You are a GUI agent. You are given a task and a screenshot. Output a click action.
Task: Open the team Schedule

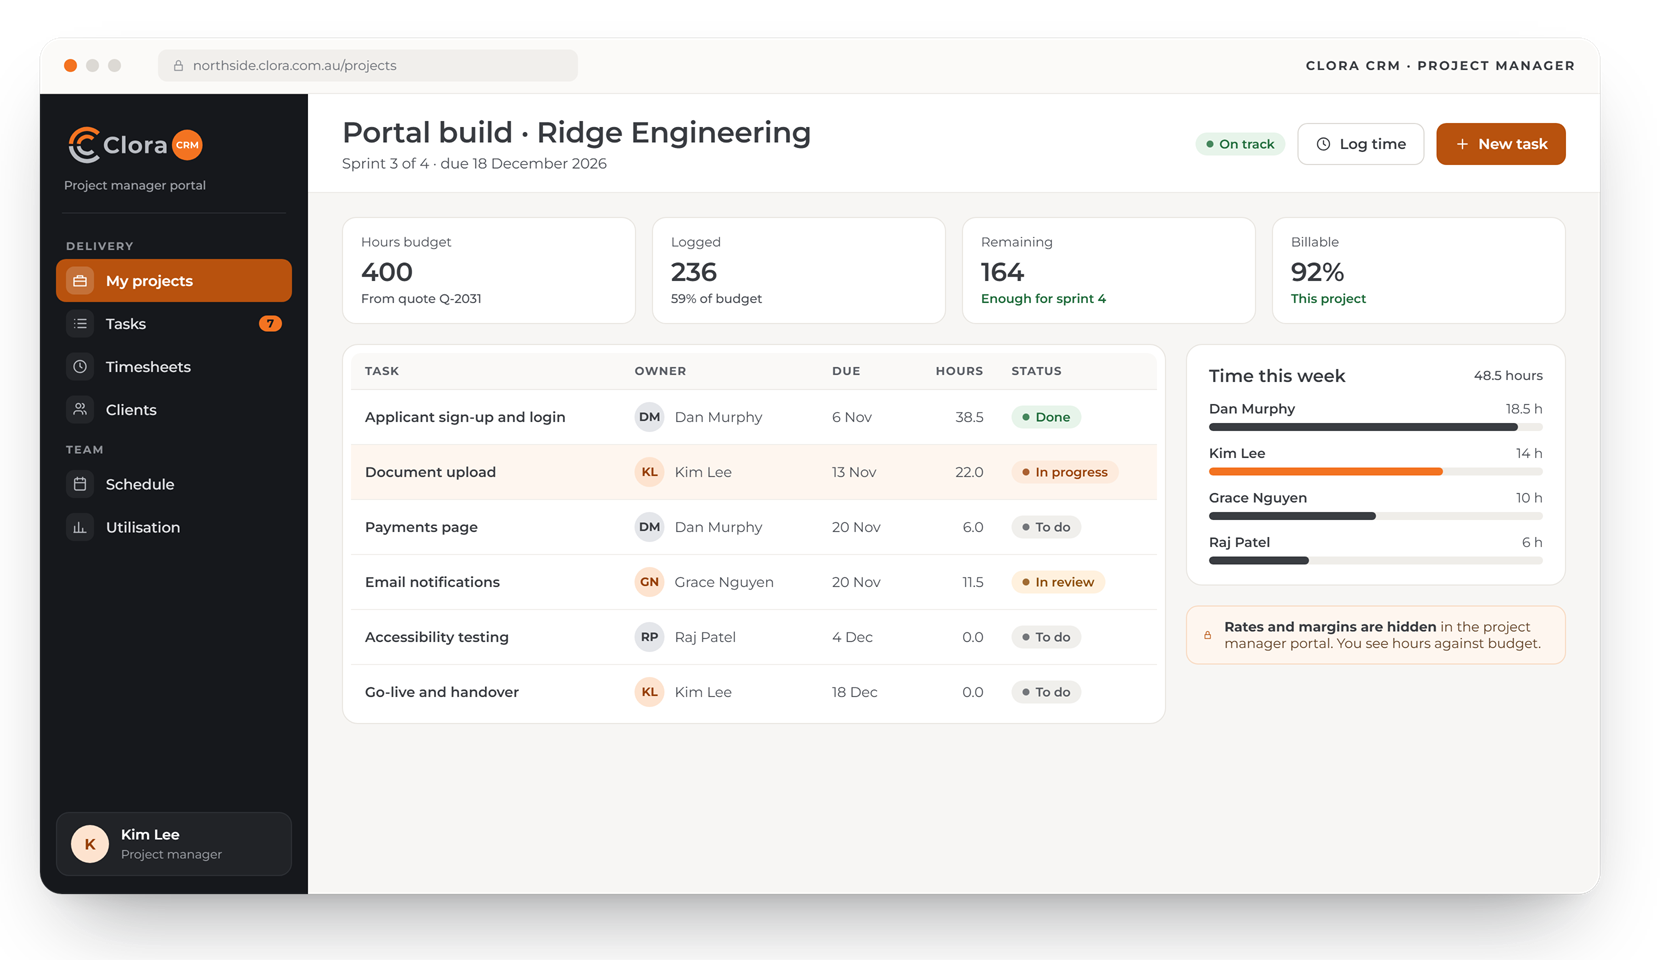click(x=174, y=484)
